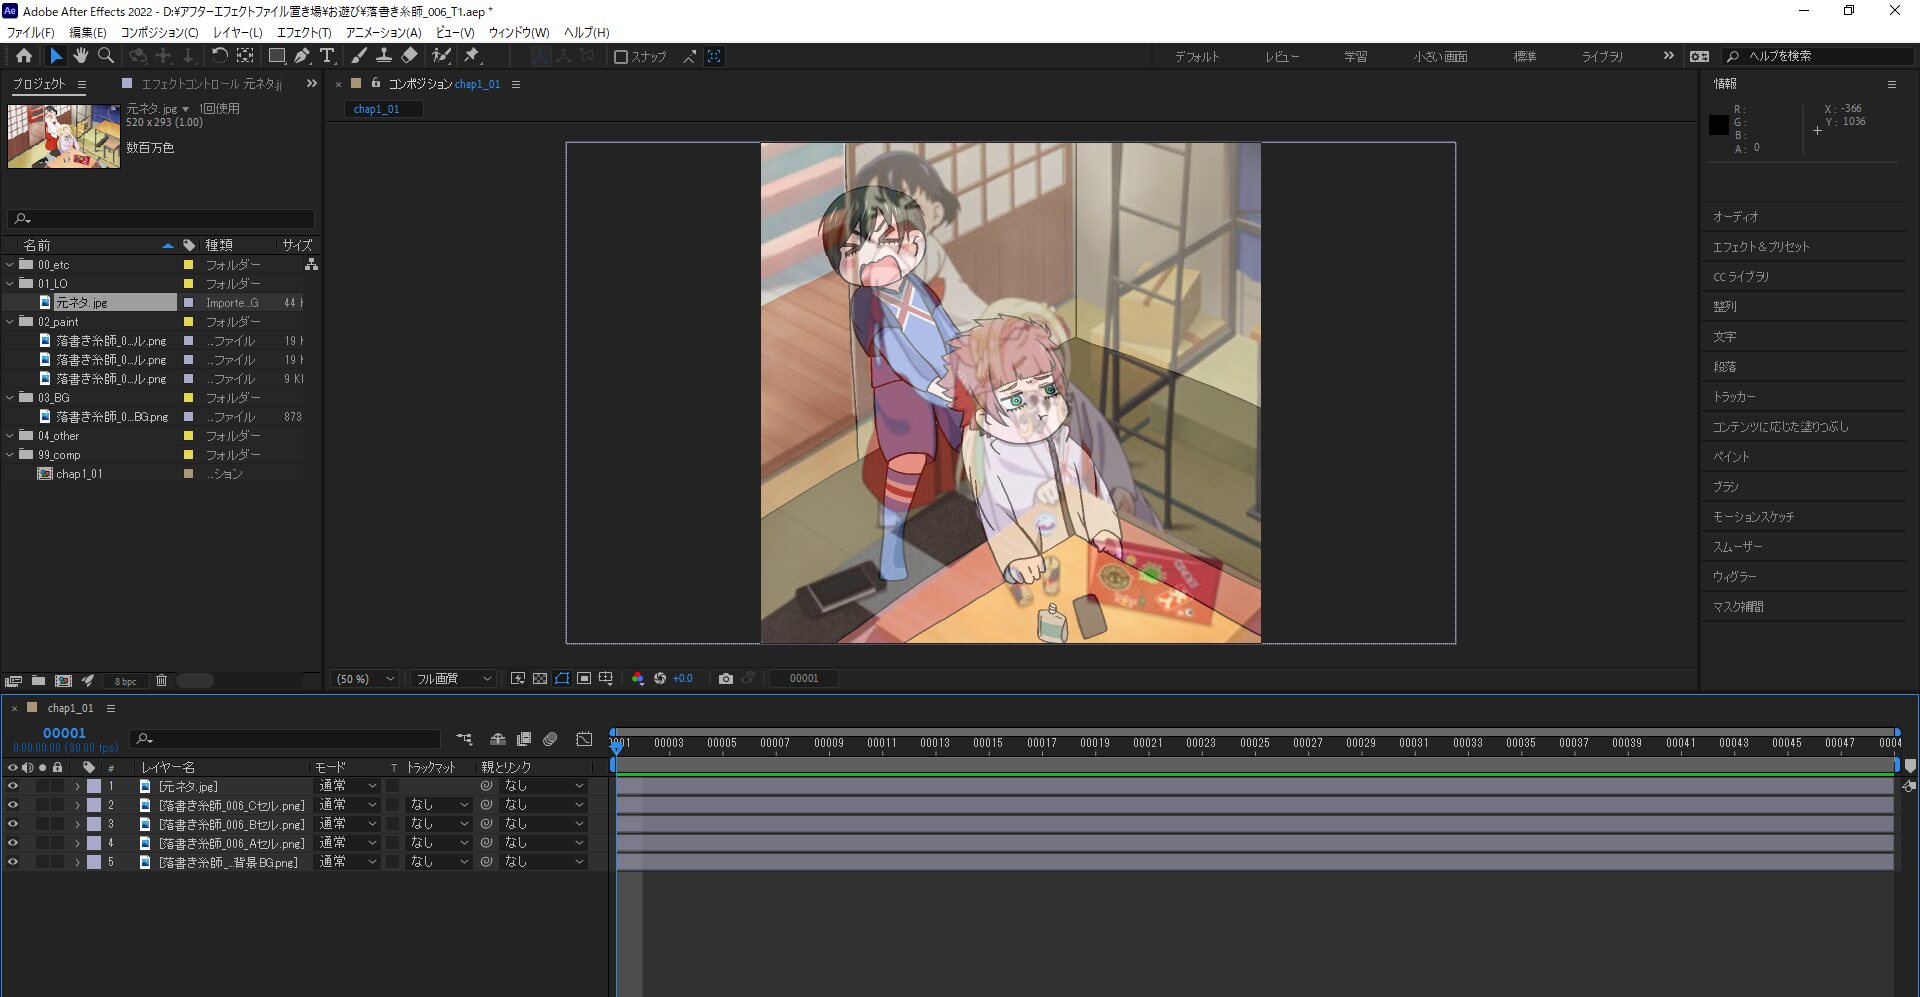Screen dimensions: 1920x997
Task: Switch to the 標準 workspace
Action: 1524,57
